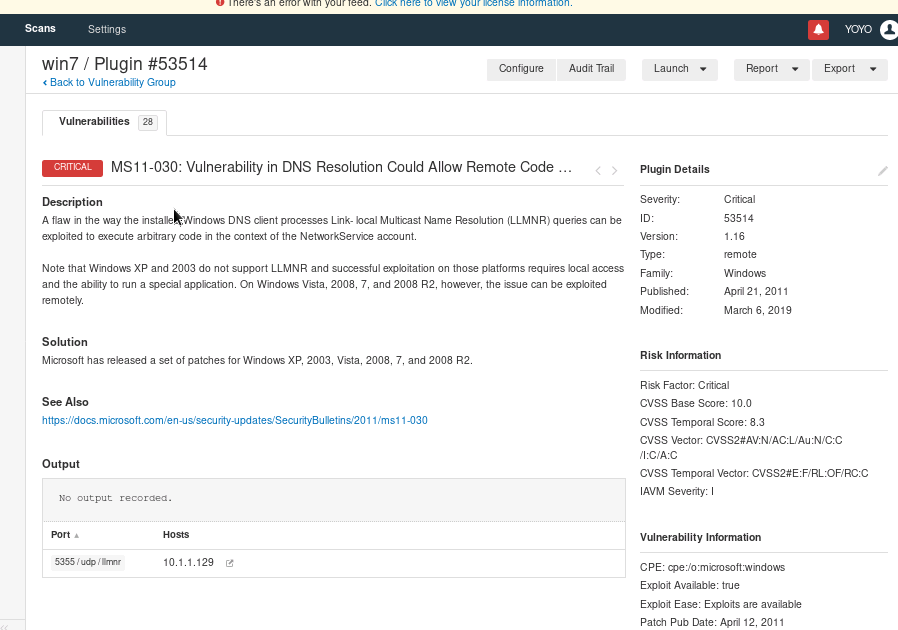Viewport: 898px width, 630px height.
Task: Click the Solution section heading
Action: 65,342
